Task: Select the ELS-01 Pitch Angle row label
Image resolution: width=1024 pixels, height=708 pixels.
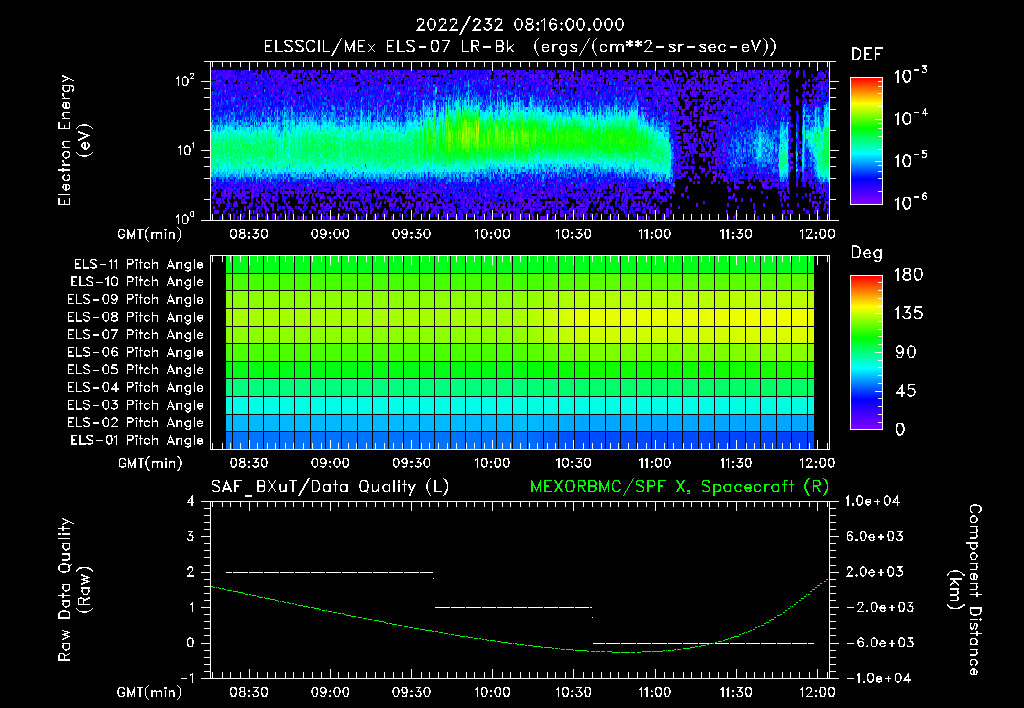Action: point(135,440)
